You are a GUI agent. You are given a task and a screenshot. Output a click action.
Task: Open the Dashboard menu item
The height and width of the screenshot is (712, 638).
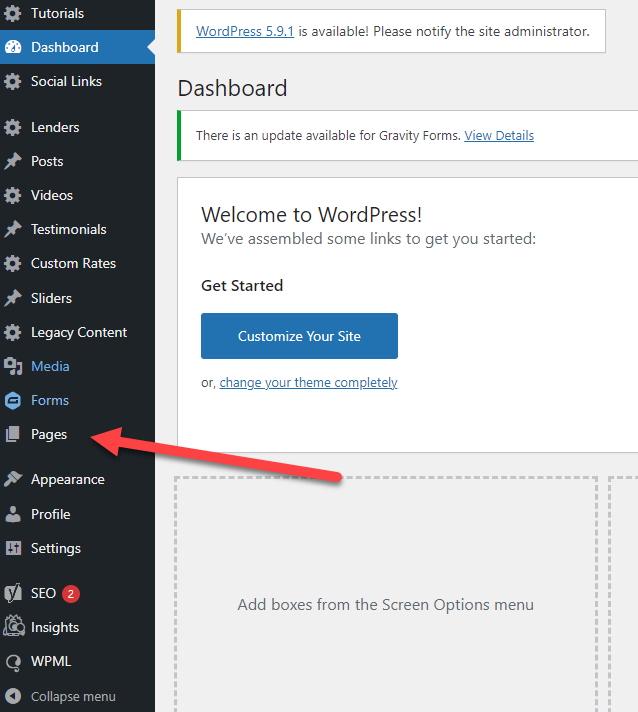tap(77, 47)
